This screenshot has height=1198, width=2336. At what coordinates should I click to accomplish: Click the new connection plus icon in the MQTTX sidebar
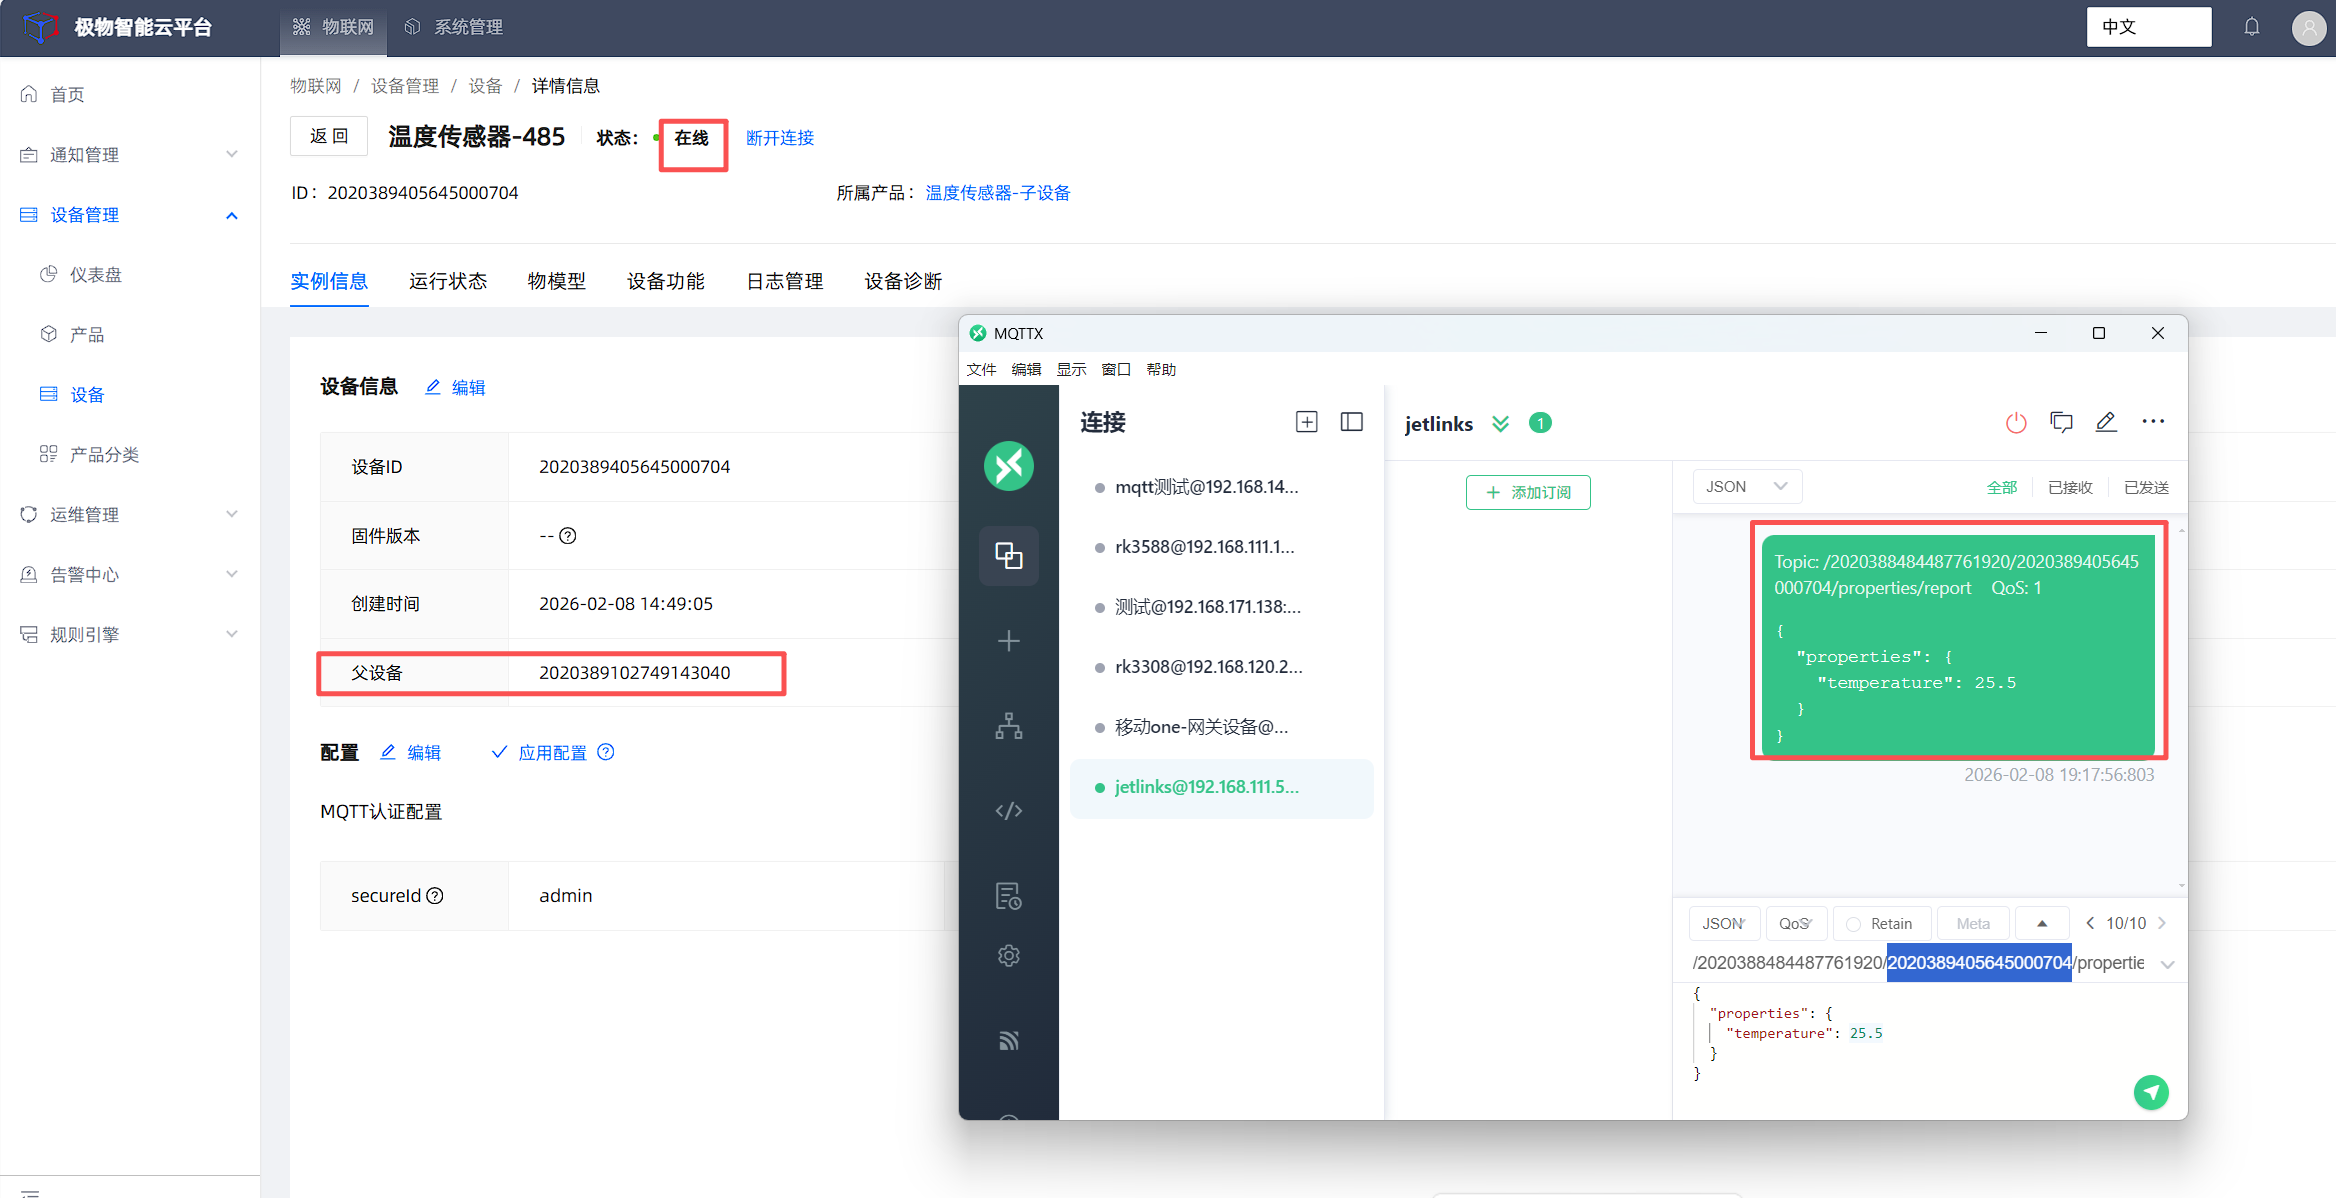click(1008, 641)
